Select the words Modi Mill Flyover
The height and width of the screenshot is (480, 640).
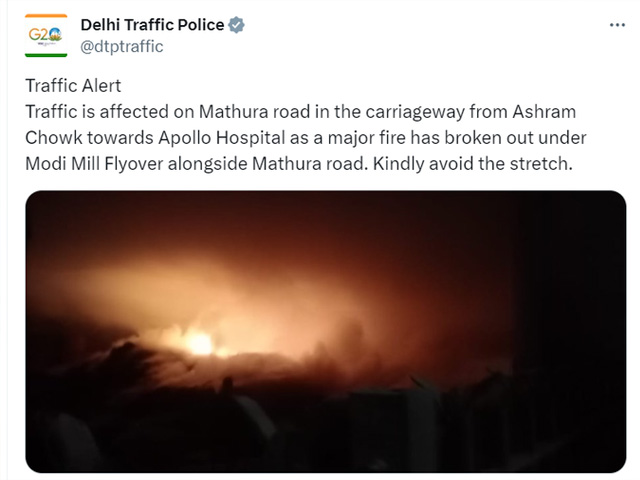pyautogui.click(x=95, y=164)
